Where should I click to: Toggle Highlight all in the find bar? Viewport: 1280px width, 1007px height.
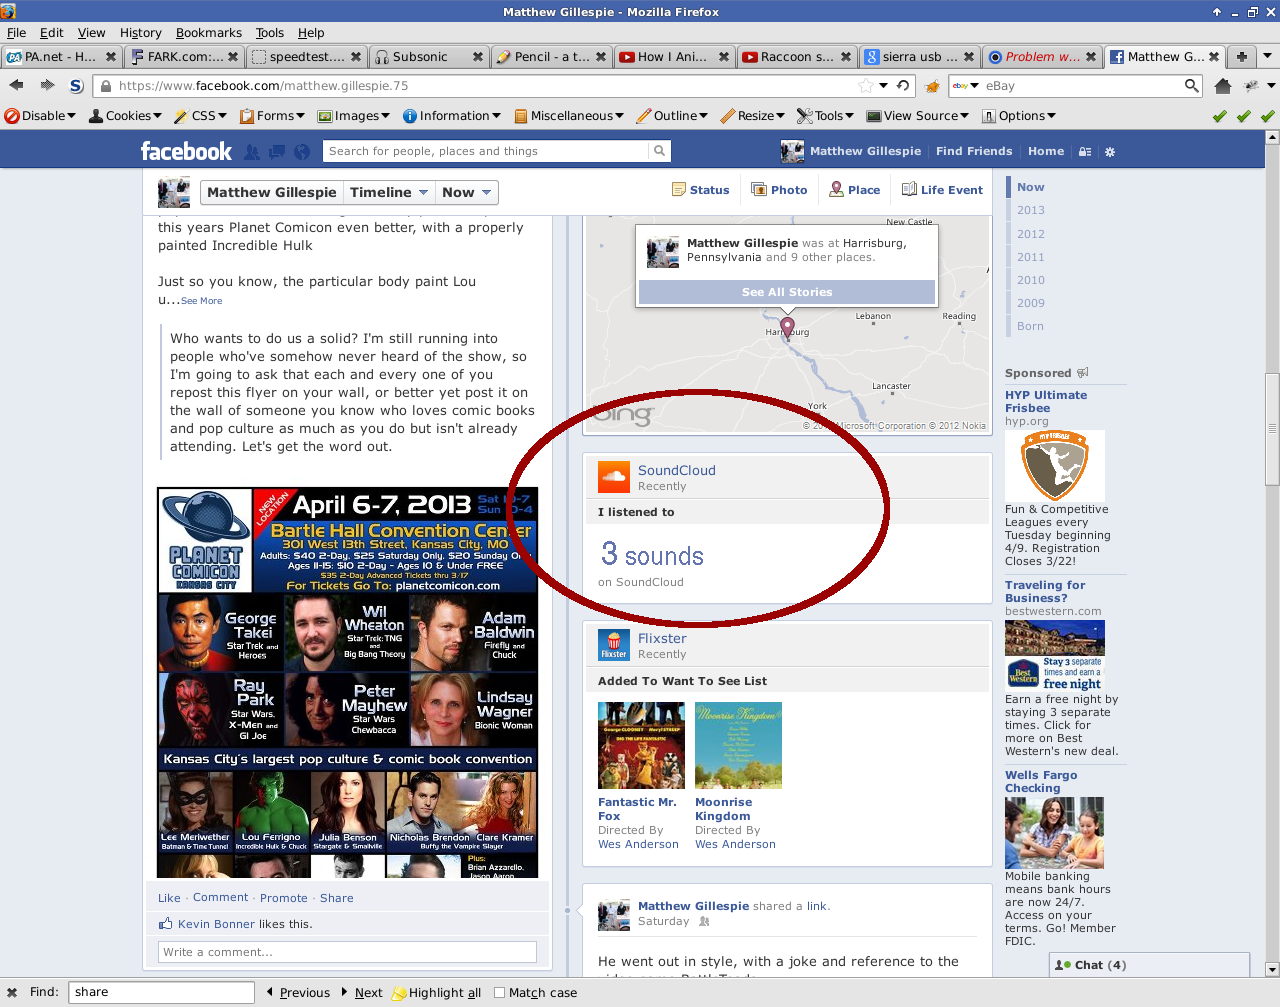(436, 993)
